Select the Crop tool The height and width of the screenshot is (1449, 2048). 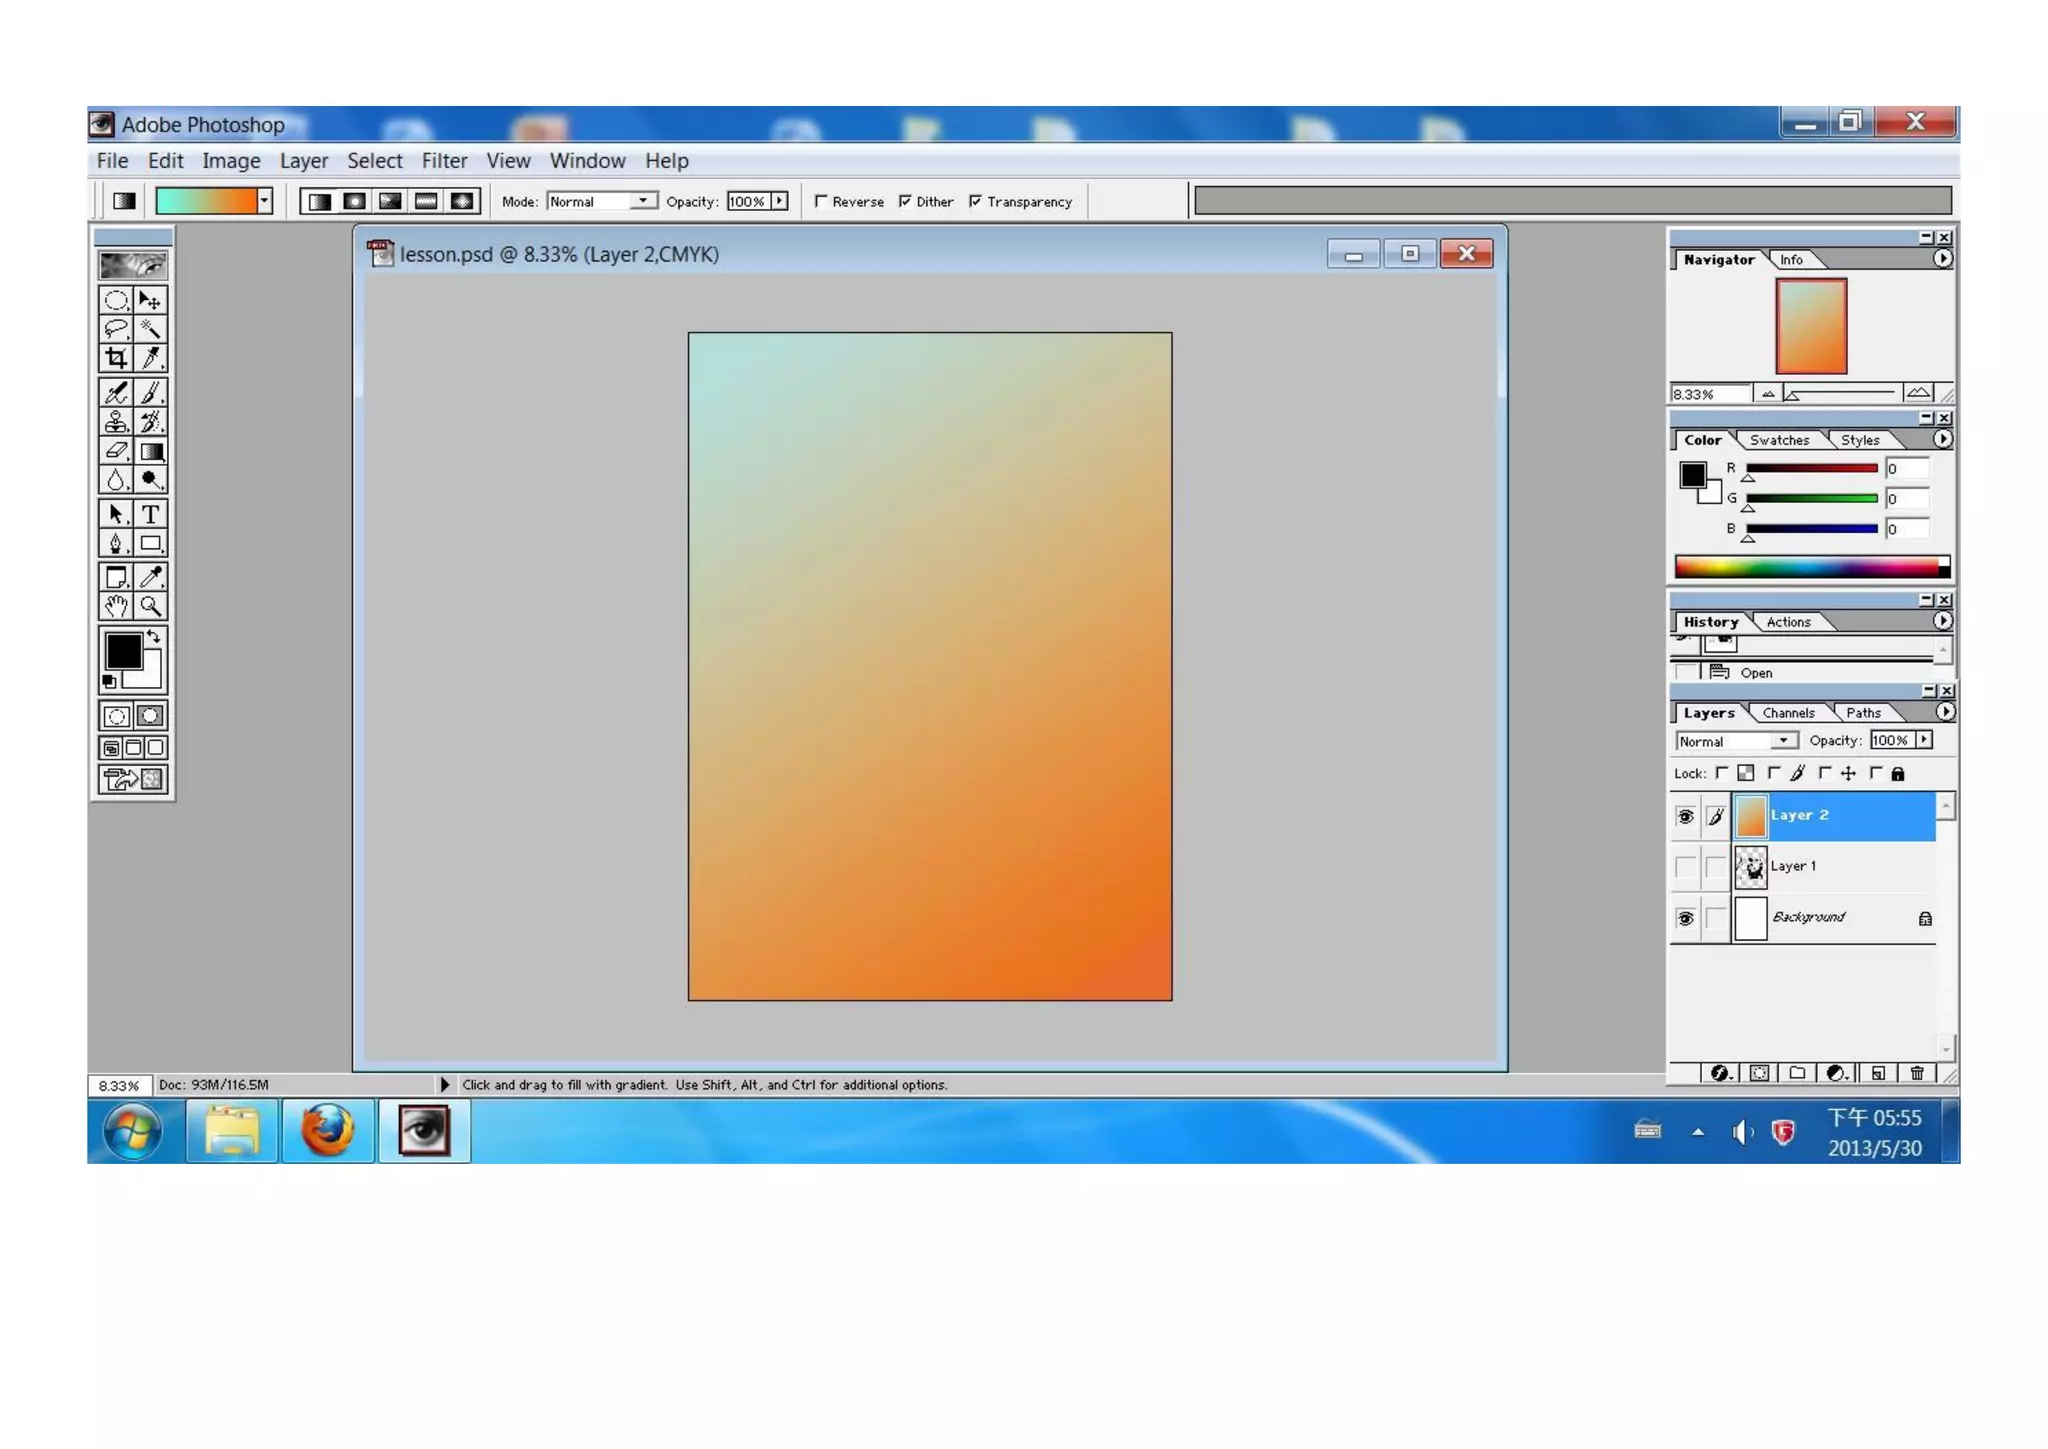point(116,358)
